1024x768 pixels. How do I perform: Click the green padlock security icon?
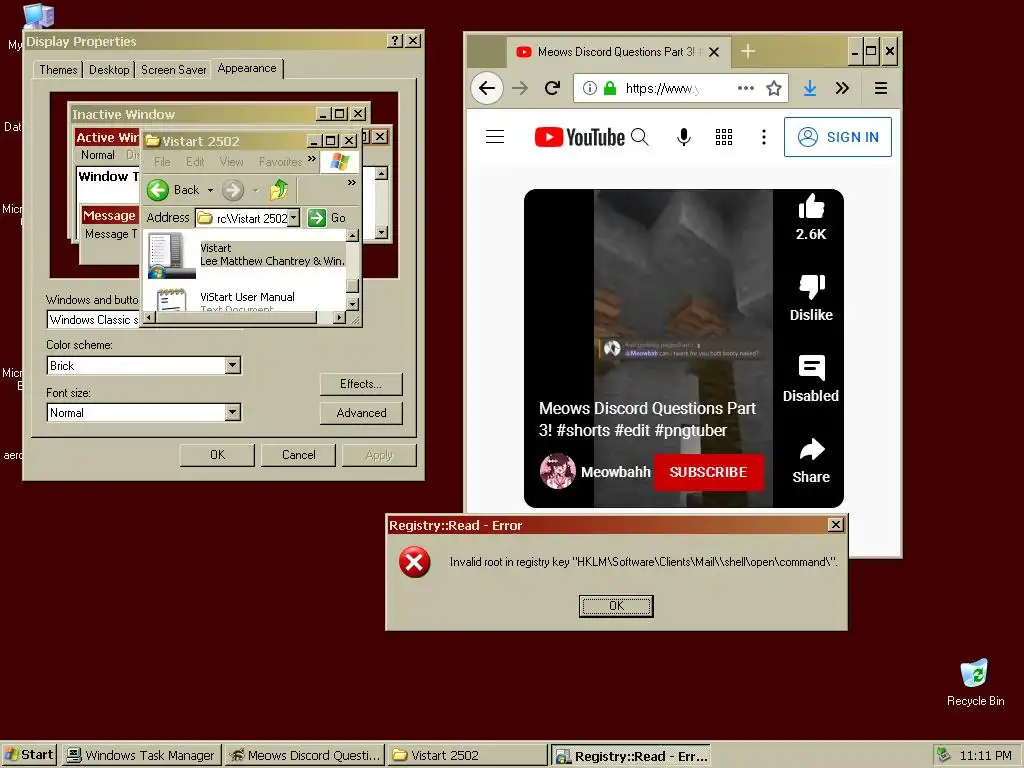pyautogui.click(x=609, y=88)
